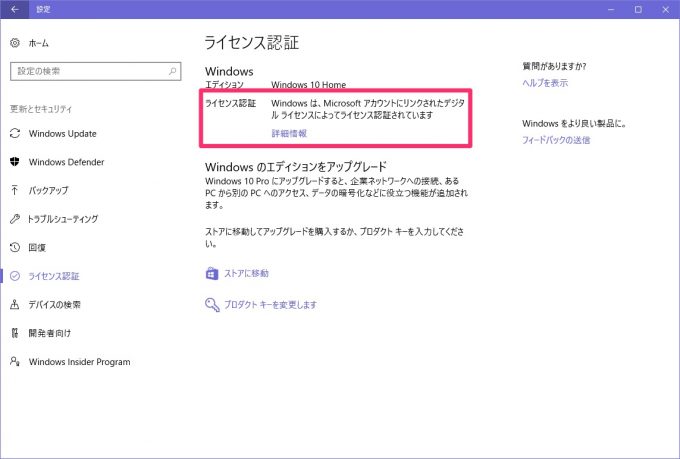
Task: Click Windows のエディションをアップグレード heading
Action: coord(296,167)
